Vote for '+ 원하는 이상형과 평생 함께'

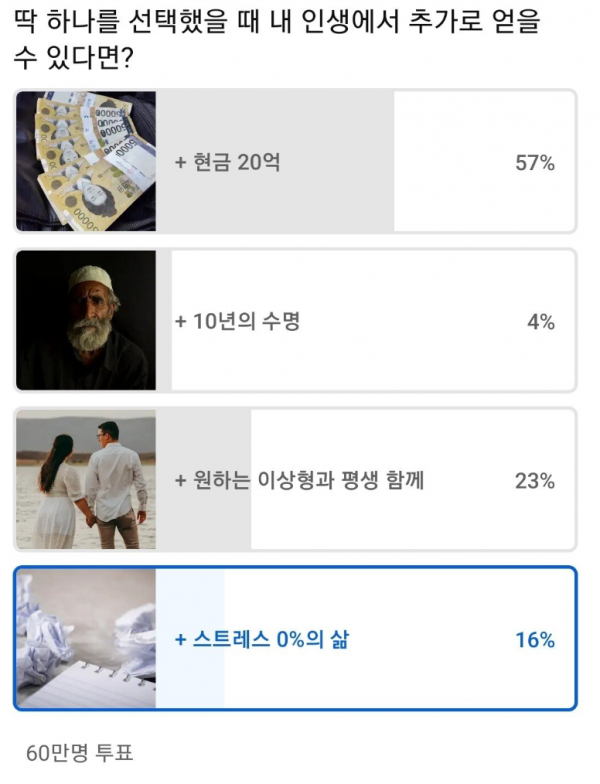[300, 481]
